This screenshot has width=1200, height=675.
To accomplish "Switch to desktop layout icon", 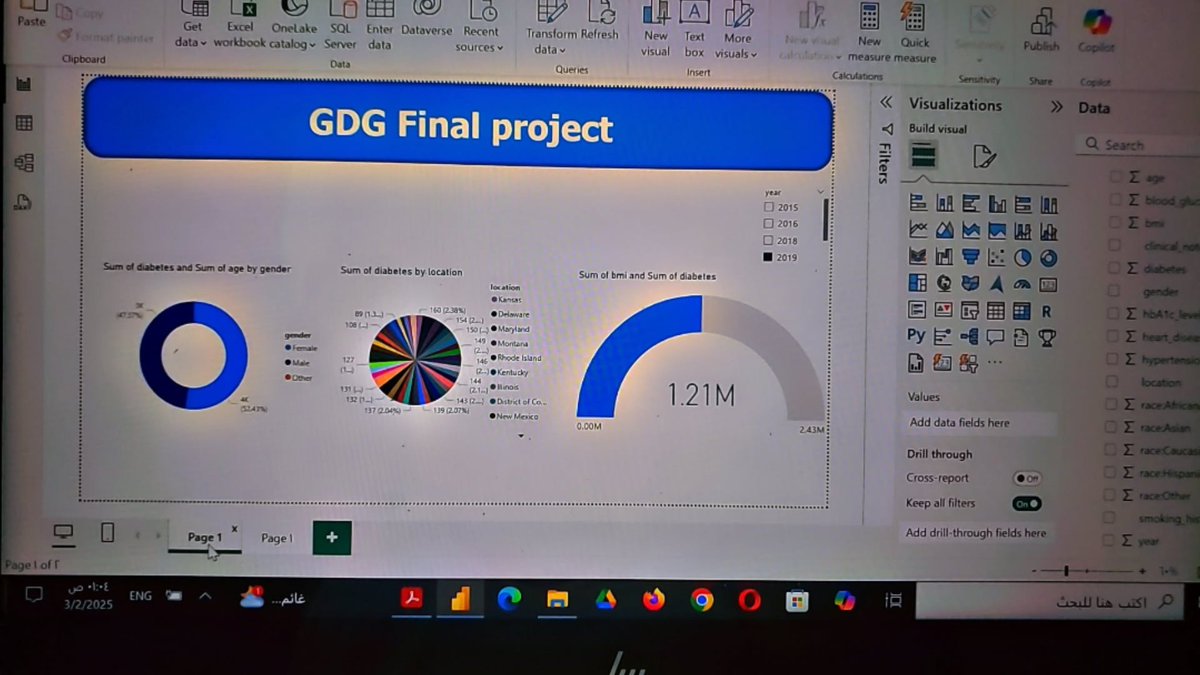I will (63, 534).
